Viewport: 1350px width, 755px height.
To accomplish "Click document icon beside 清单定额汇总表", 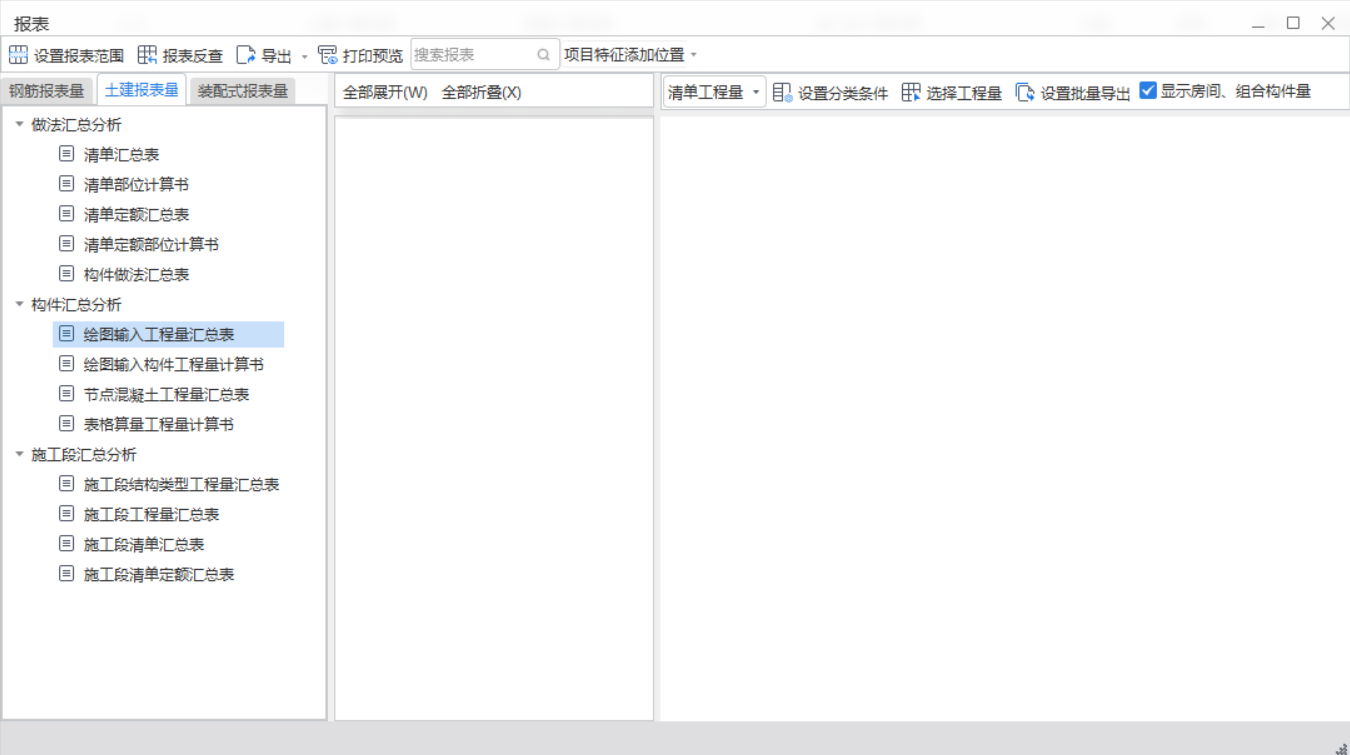I will pos(66,214).
